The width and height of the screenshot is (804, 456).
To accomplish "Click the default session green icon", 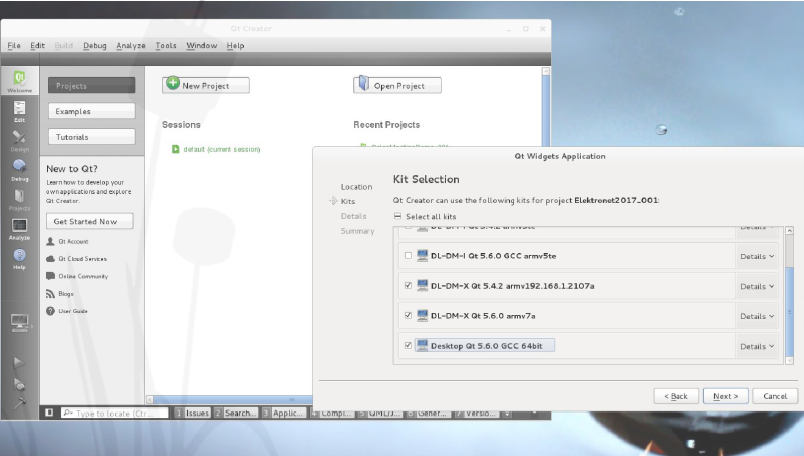I will (x=175, y=149).
